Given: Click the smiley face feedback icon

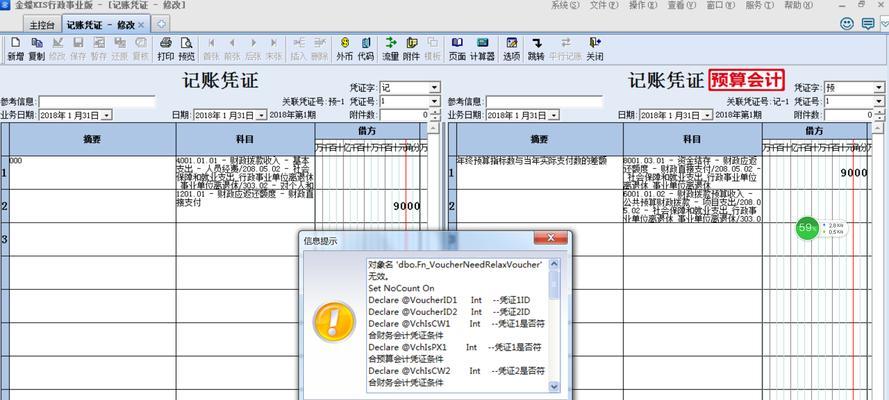Looking at the screenshot, I should pos(846,24).
